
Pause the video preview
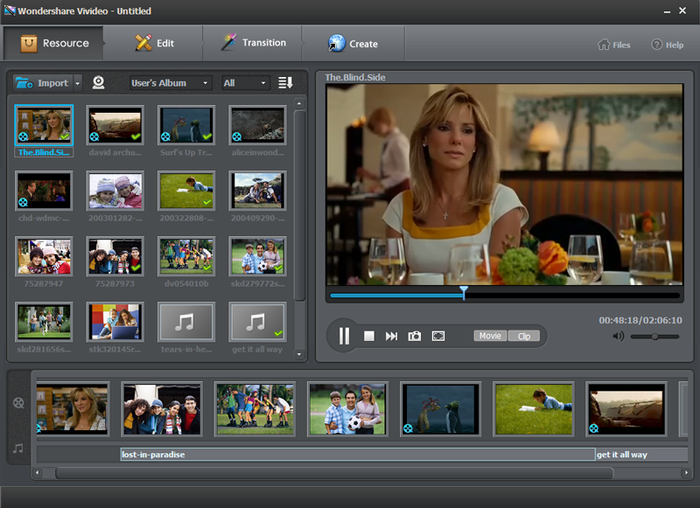(344, 336)
